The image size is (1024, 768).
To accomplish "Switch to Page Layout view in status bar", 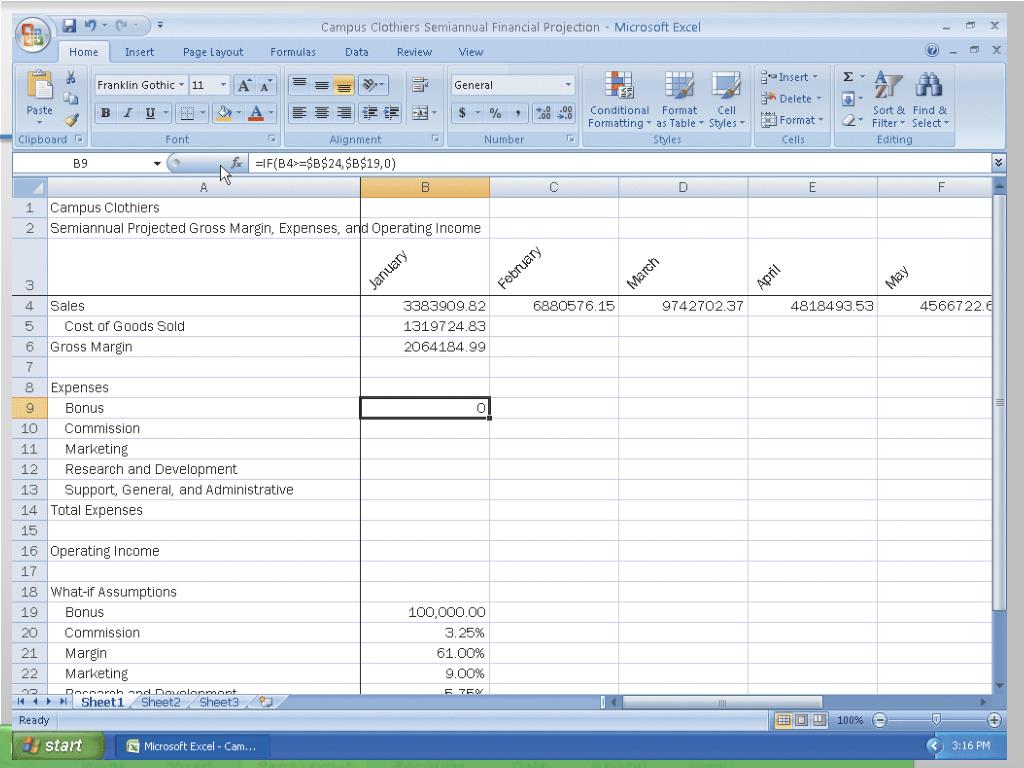I will [801, 720].
